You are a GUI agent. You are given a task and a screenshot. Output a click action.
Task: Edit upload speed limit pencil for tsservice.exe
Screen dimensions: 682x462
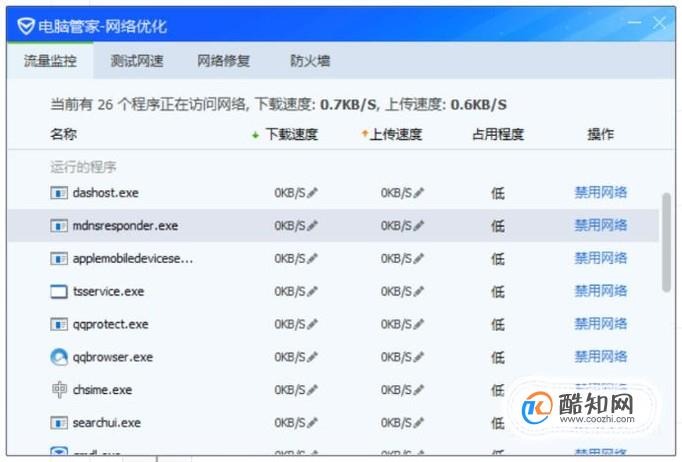[418, 291]
